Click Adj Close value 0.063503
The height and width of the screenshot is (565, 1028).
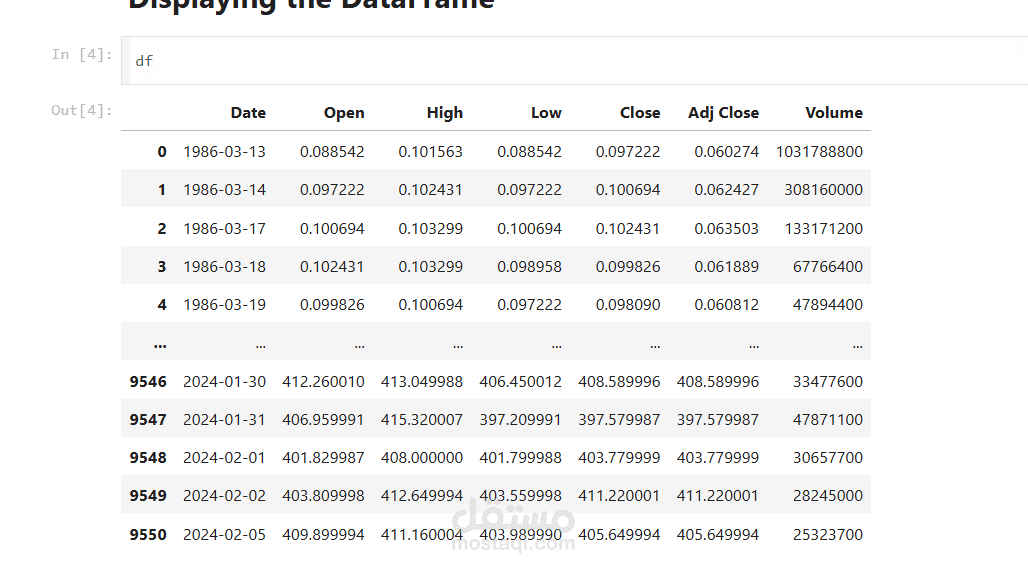point(726,229)
